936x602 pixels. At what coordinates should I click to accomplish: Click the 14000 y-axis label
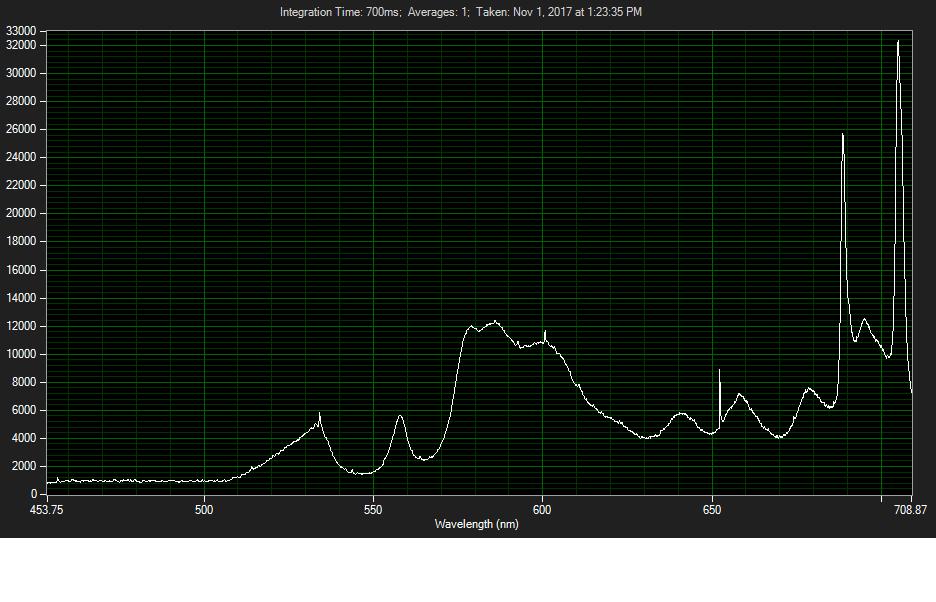tap(21, 298)
